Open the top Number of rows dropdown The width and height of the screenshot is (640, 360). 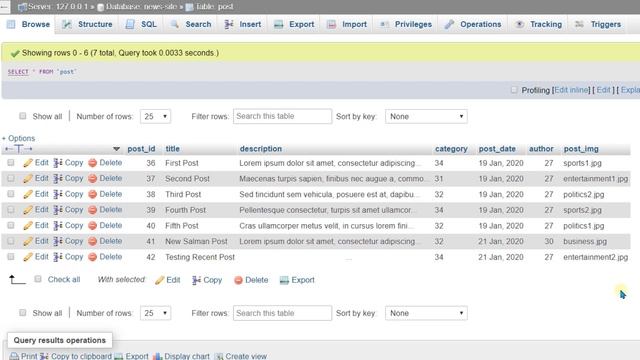pyautogui.click(x=156, y=116)
